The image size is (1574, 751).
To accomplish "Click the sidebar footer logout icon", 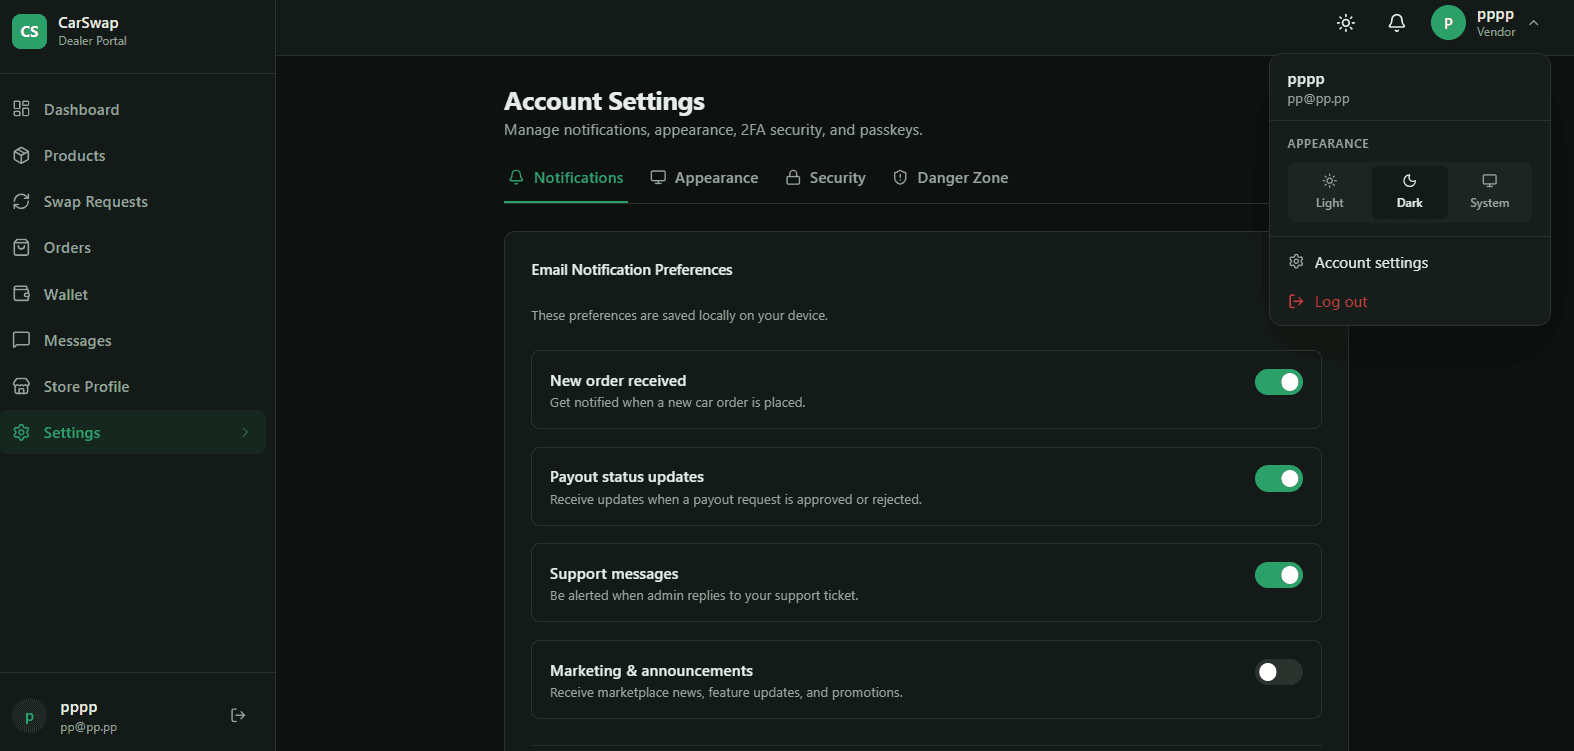I will pyautogui.click(x=238, y=715).
